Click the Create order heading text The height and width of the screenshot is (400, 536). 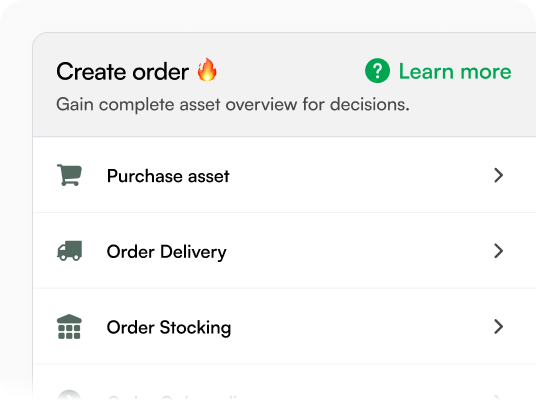click(x=122, y=72)
